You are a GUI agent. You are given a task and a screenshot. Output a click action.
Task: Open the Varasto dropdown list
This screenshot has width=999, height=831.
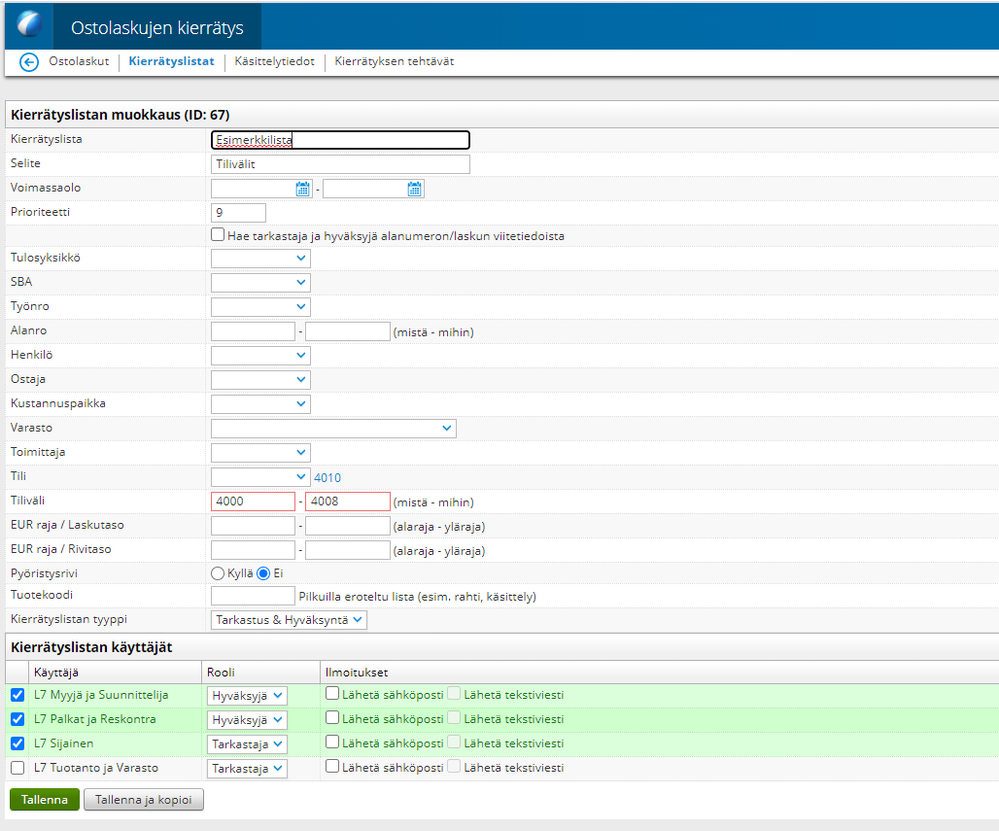[333, 428]
